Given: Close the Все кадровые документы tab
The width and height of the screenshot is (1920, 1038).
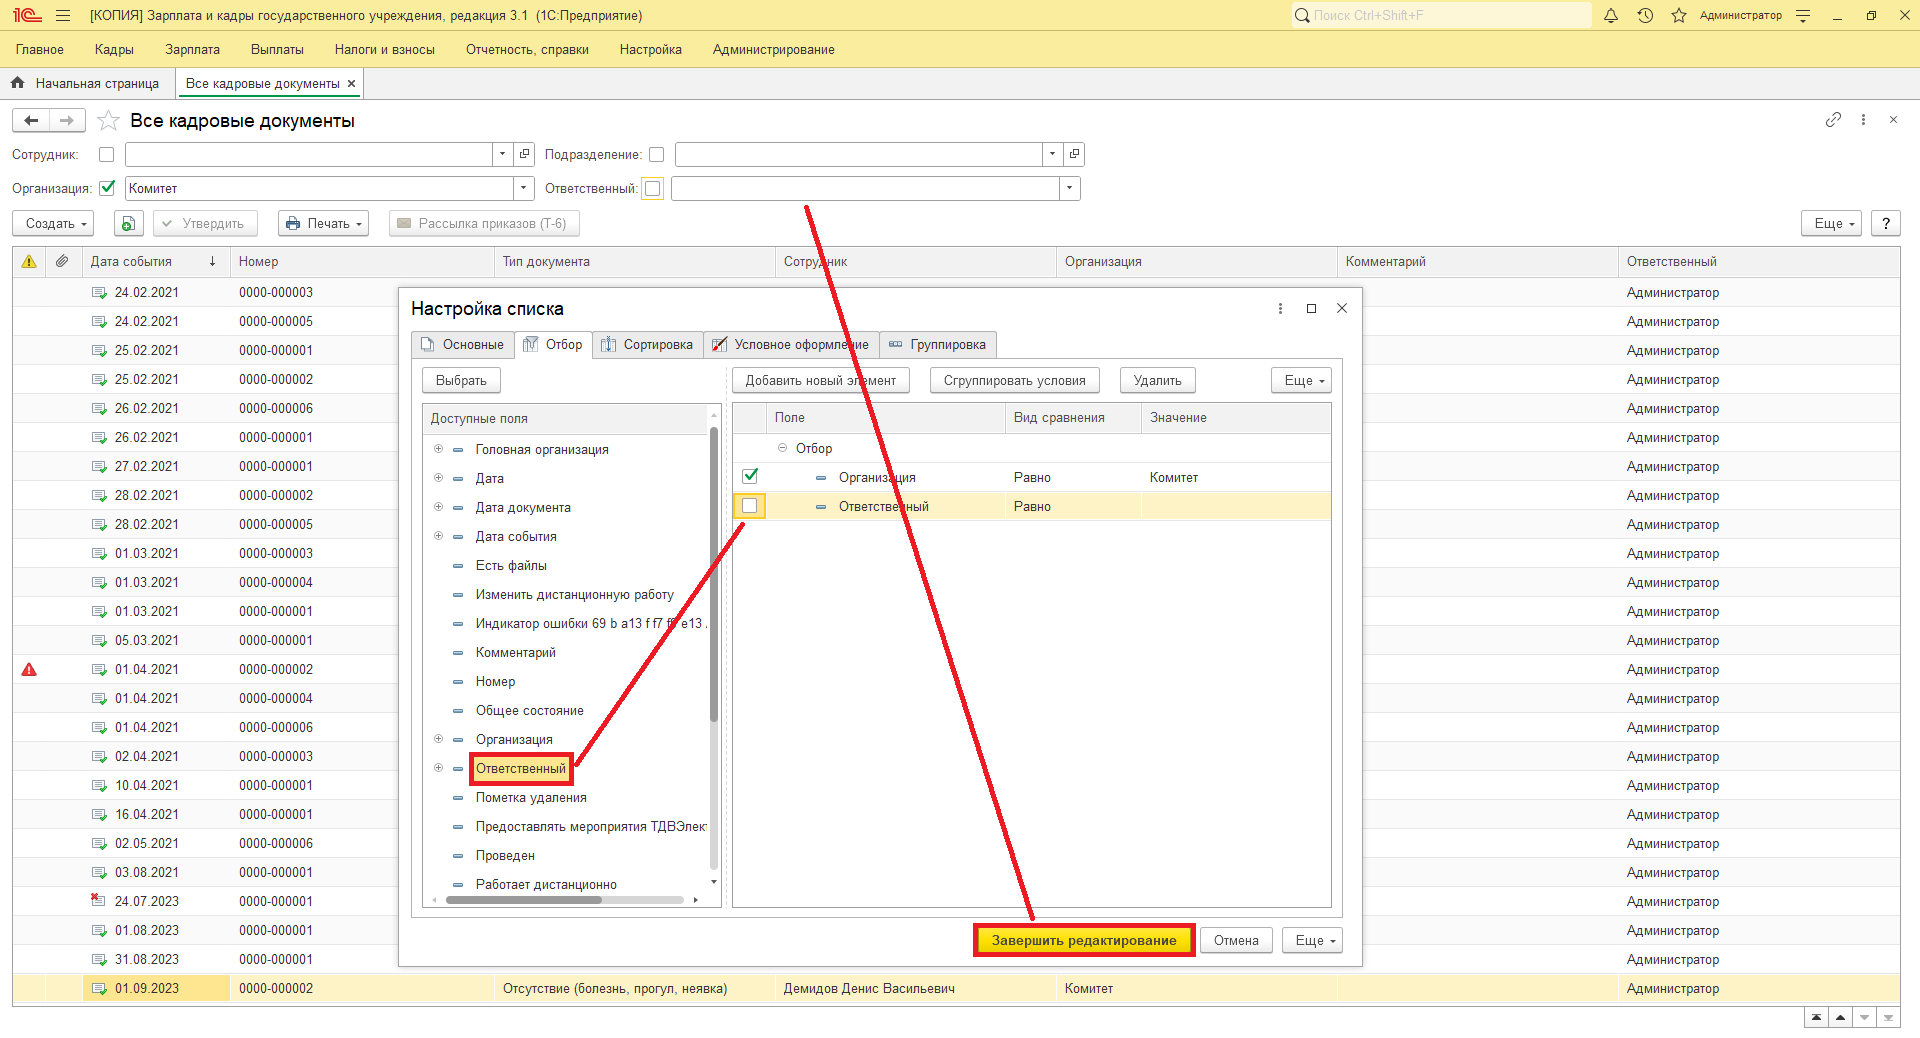Looking at the screenshot, I should (351, 84).
